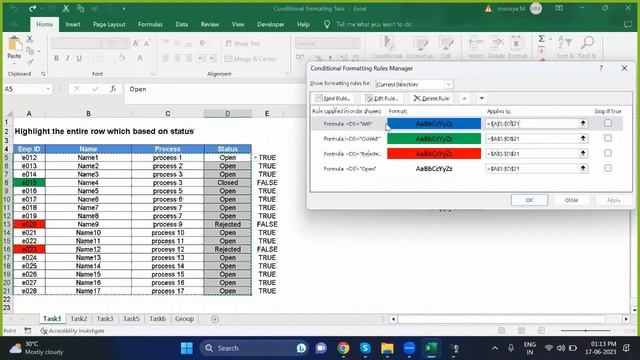Click Redo icon in title bar
The height and width of the screenshot is (360, 640).
pos(32,9)
